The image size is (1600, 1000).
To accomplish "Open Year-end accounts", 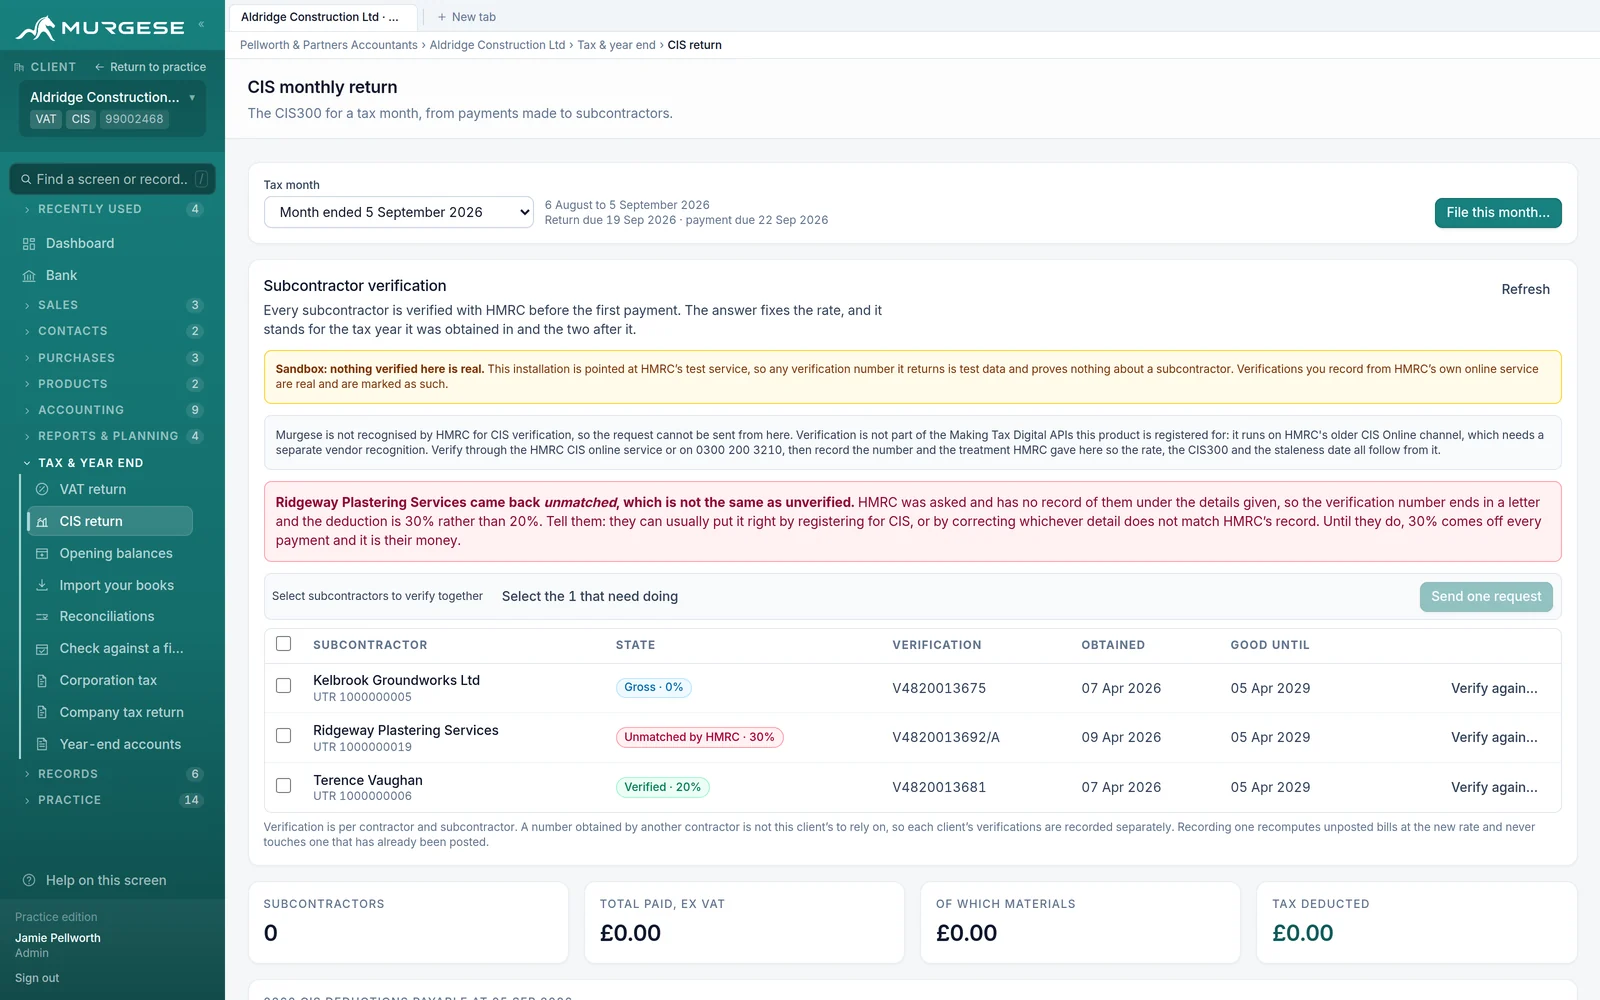I will tap(110, 744).
